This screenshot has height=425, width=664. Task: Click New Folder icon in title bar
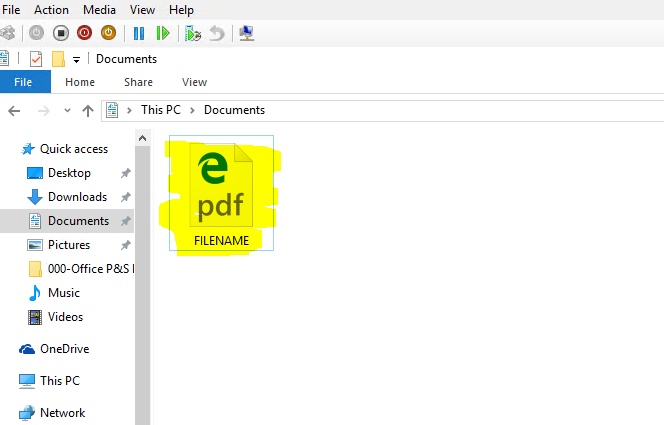[58, 59]
